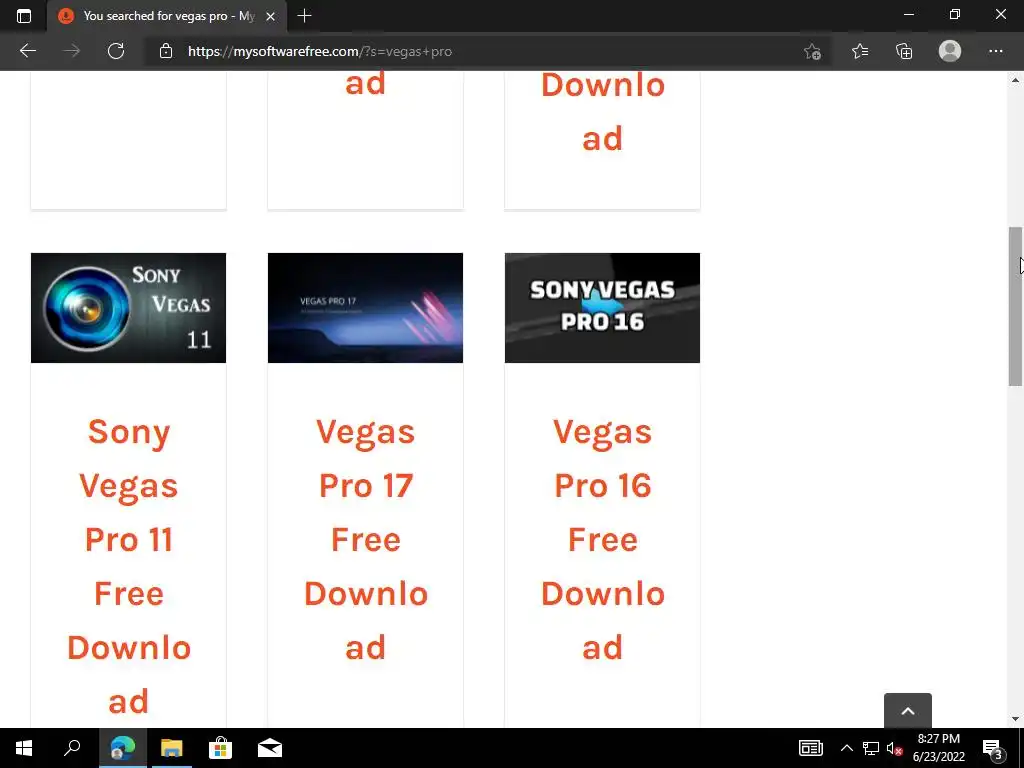Open the clock showing 8:27 PM
Viewport: 1024px width, 768px height.
tap(938, 748)
